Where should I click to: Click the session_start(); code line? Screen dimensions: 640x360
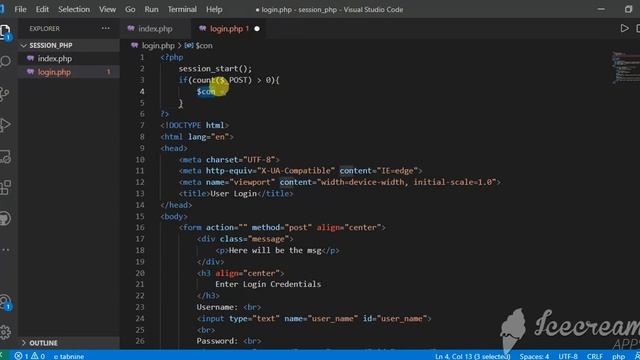216,69
